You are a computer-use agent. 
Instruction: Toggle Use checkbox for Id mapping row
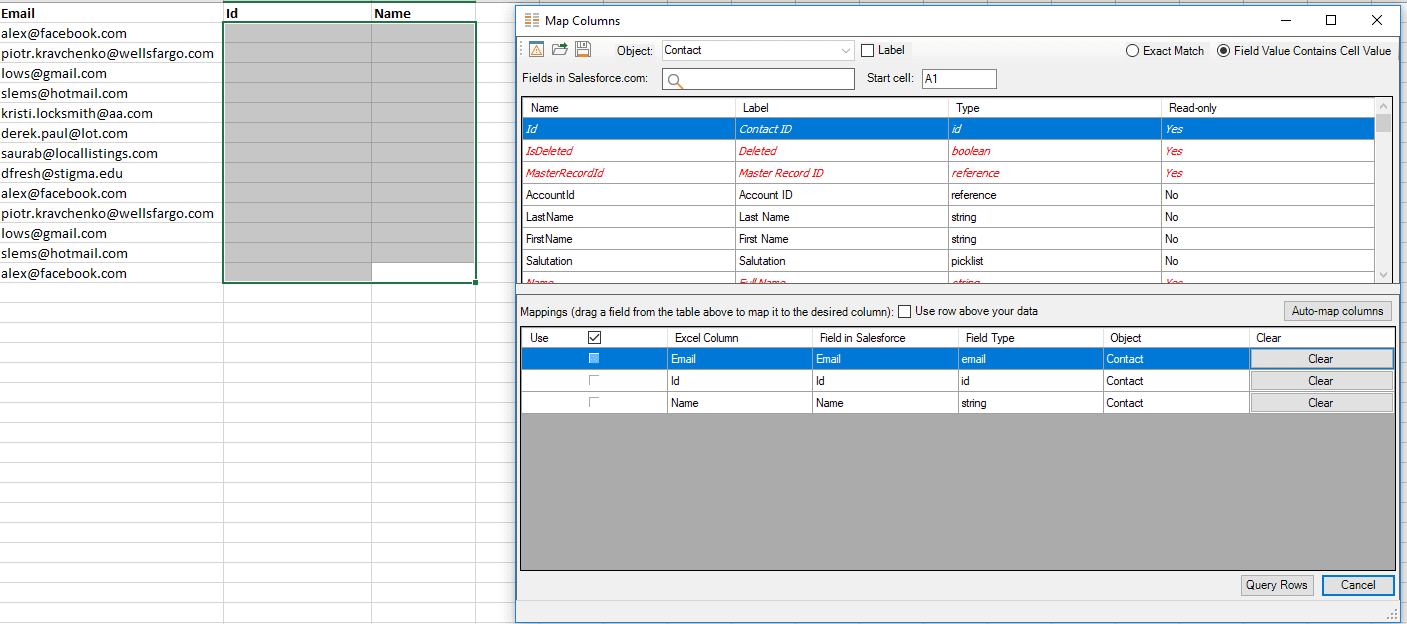594,380
